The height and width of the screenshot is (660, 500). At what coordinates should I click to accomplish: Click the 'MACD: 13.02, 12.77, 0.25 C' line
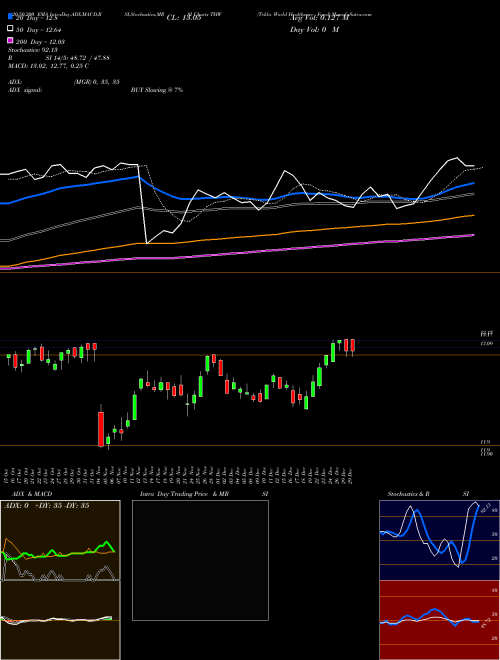point(48,66)
